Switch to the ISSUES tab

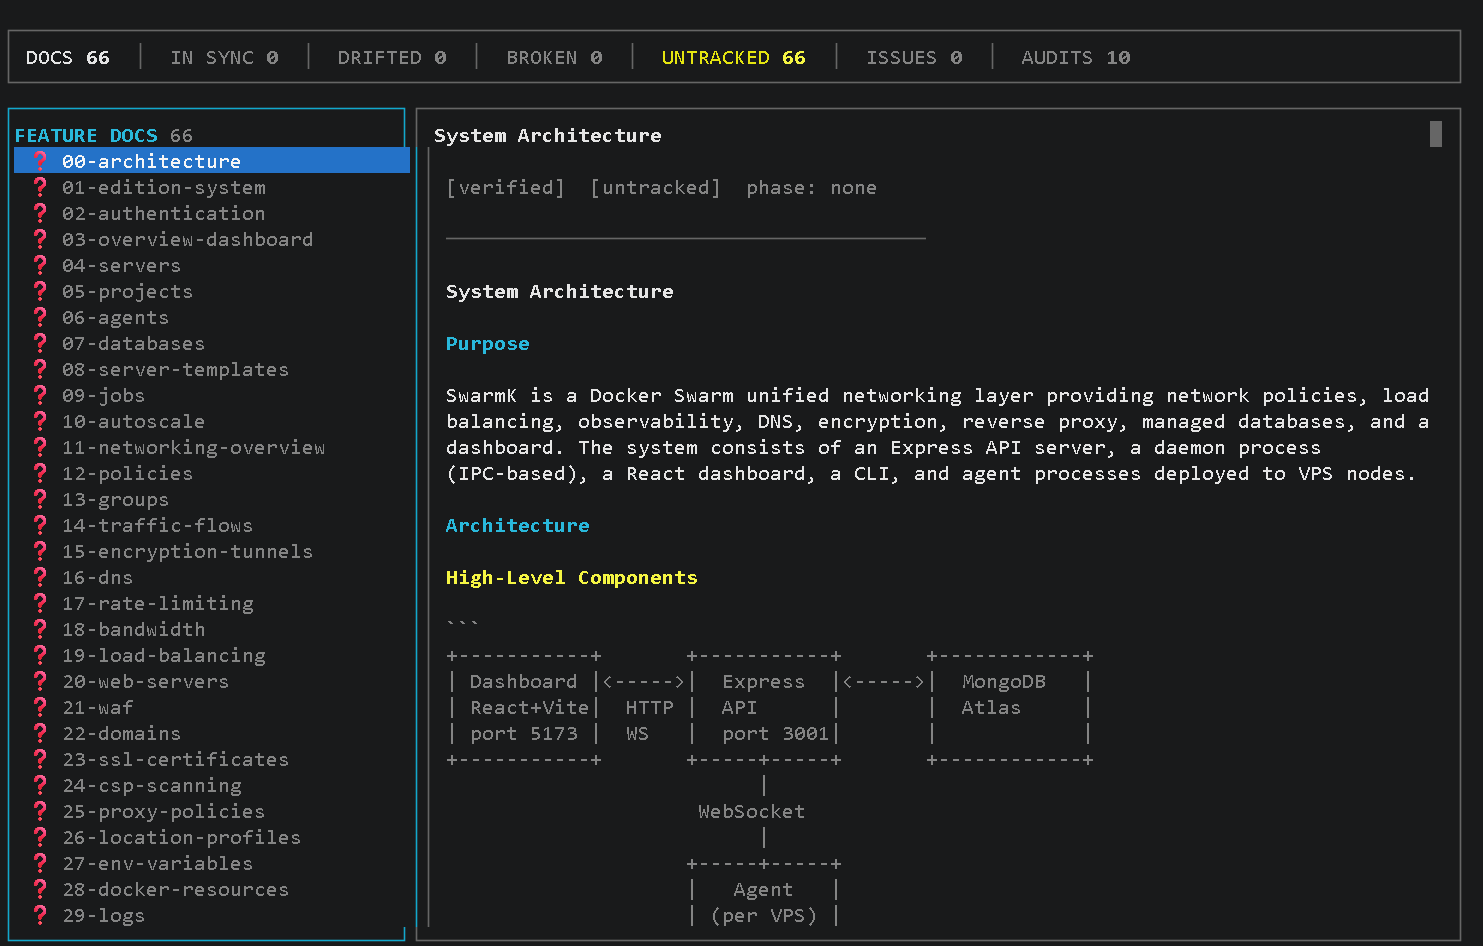pos(914,58)
